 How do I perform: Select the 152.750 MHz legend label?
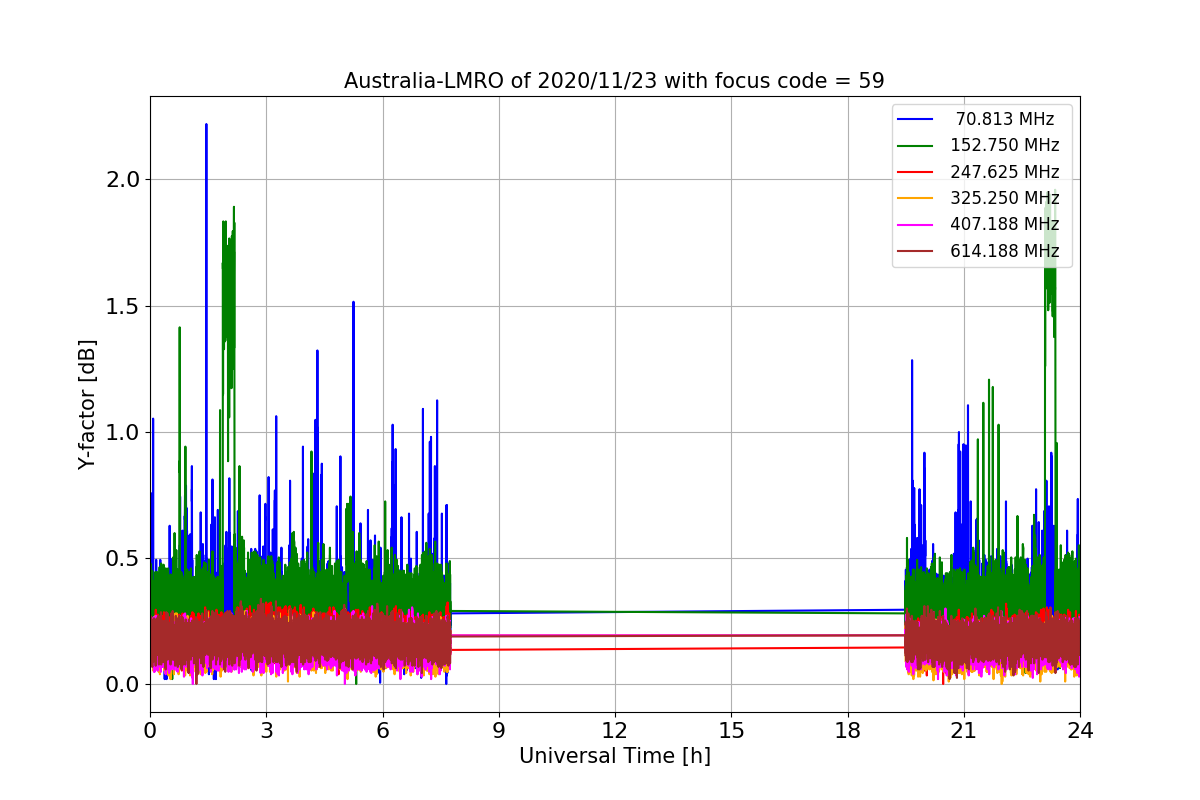pyautogui.click(x=1005, y=145)
